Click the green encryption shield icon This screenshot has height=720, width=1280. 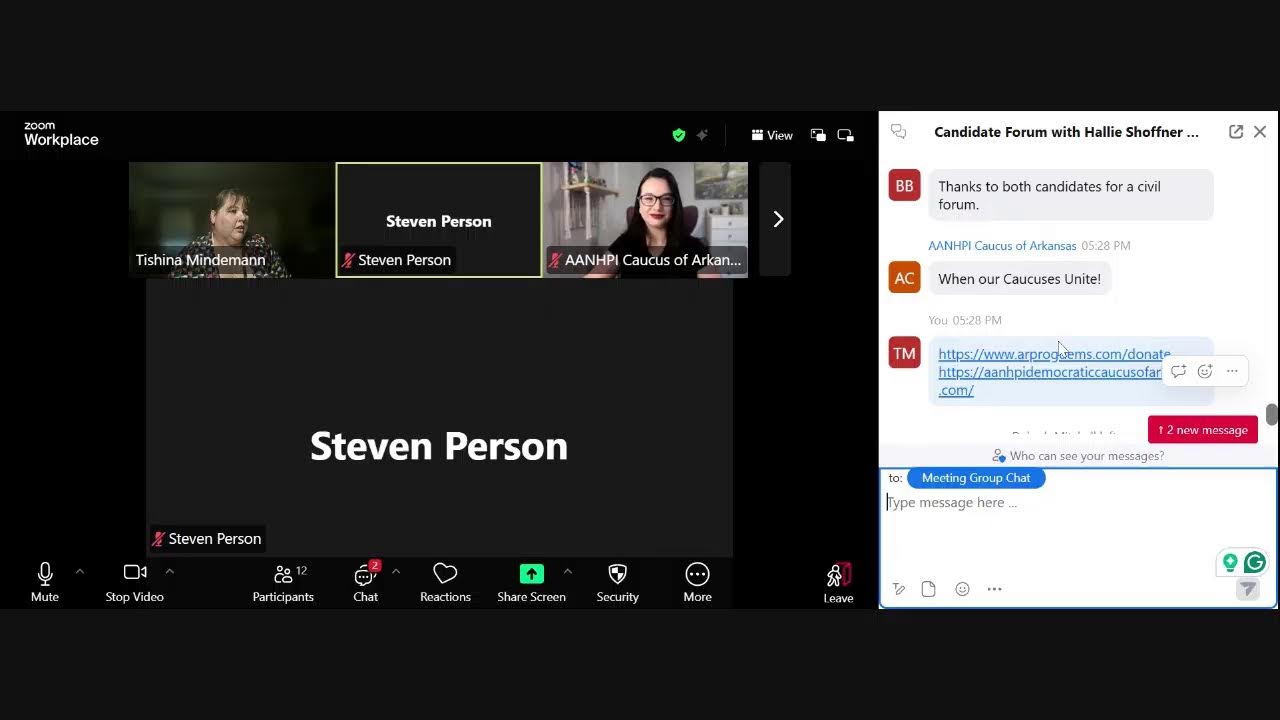(x=679, y=135)
